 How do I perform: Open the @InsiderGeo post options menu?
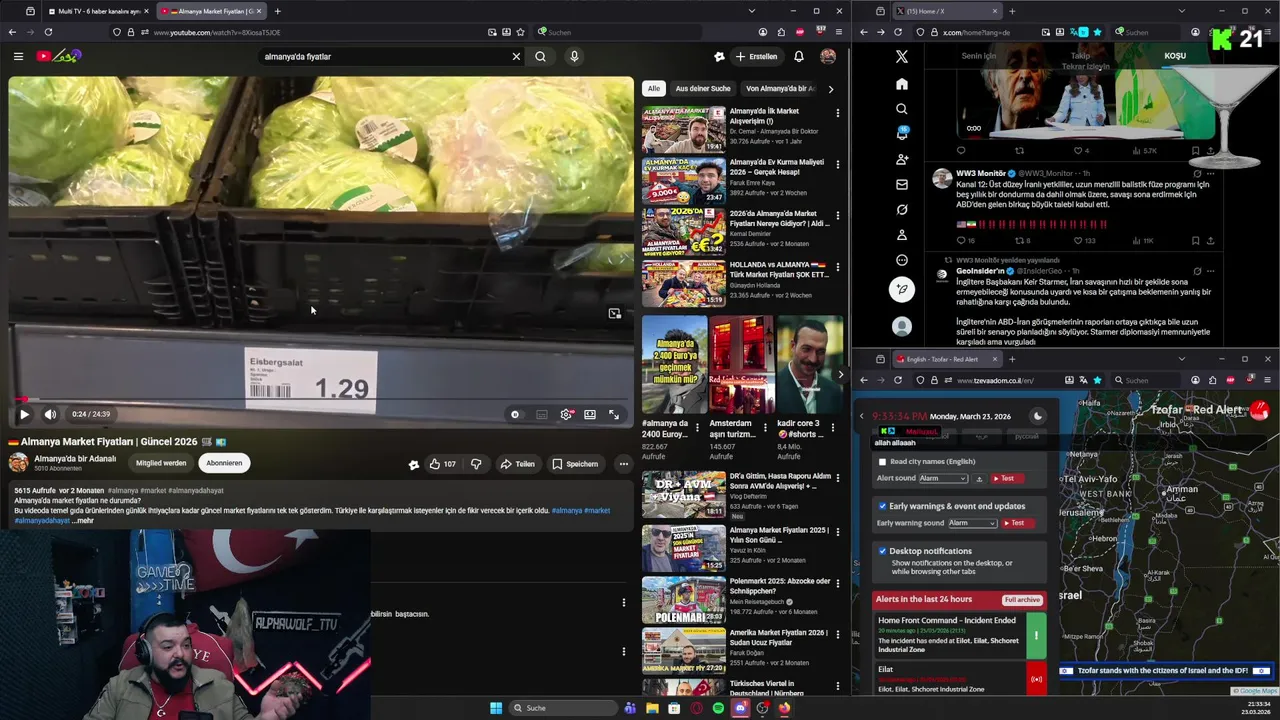1210,271
